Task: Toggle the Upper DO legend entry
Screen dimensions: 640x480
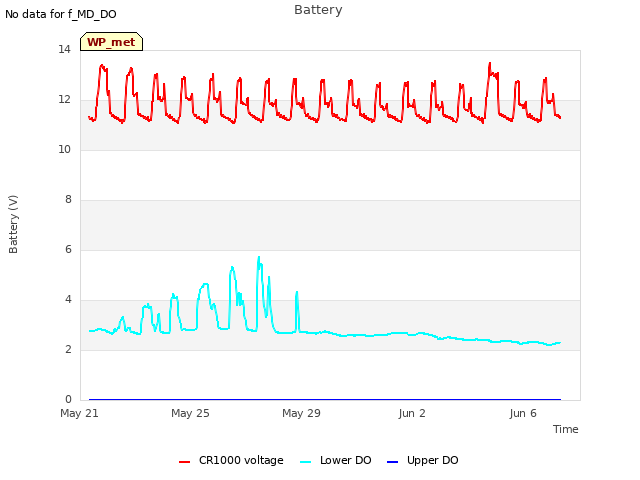Action: (x=422, y=460)
